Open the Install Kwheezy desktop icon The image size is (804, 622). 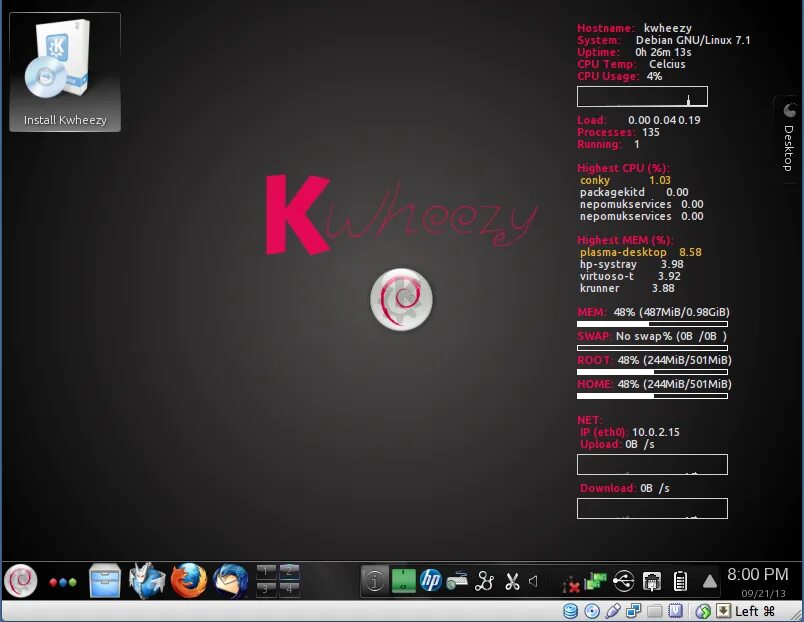coord(65,72)
